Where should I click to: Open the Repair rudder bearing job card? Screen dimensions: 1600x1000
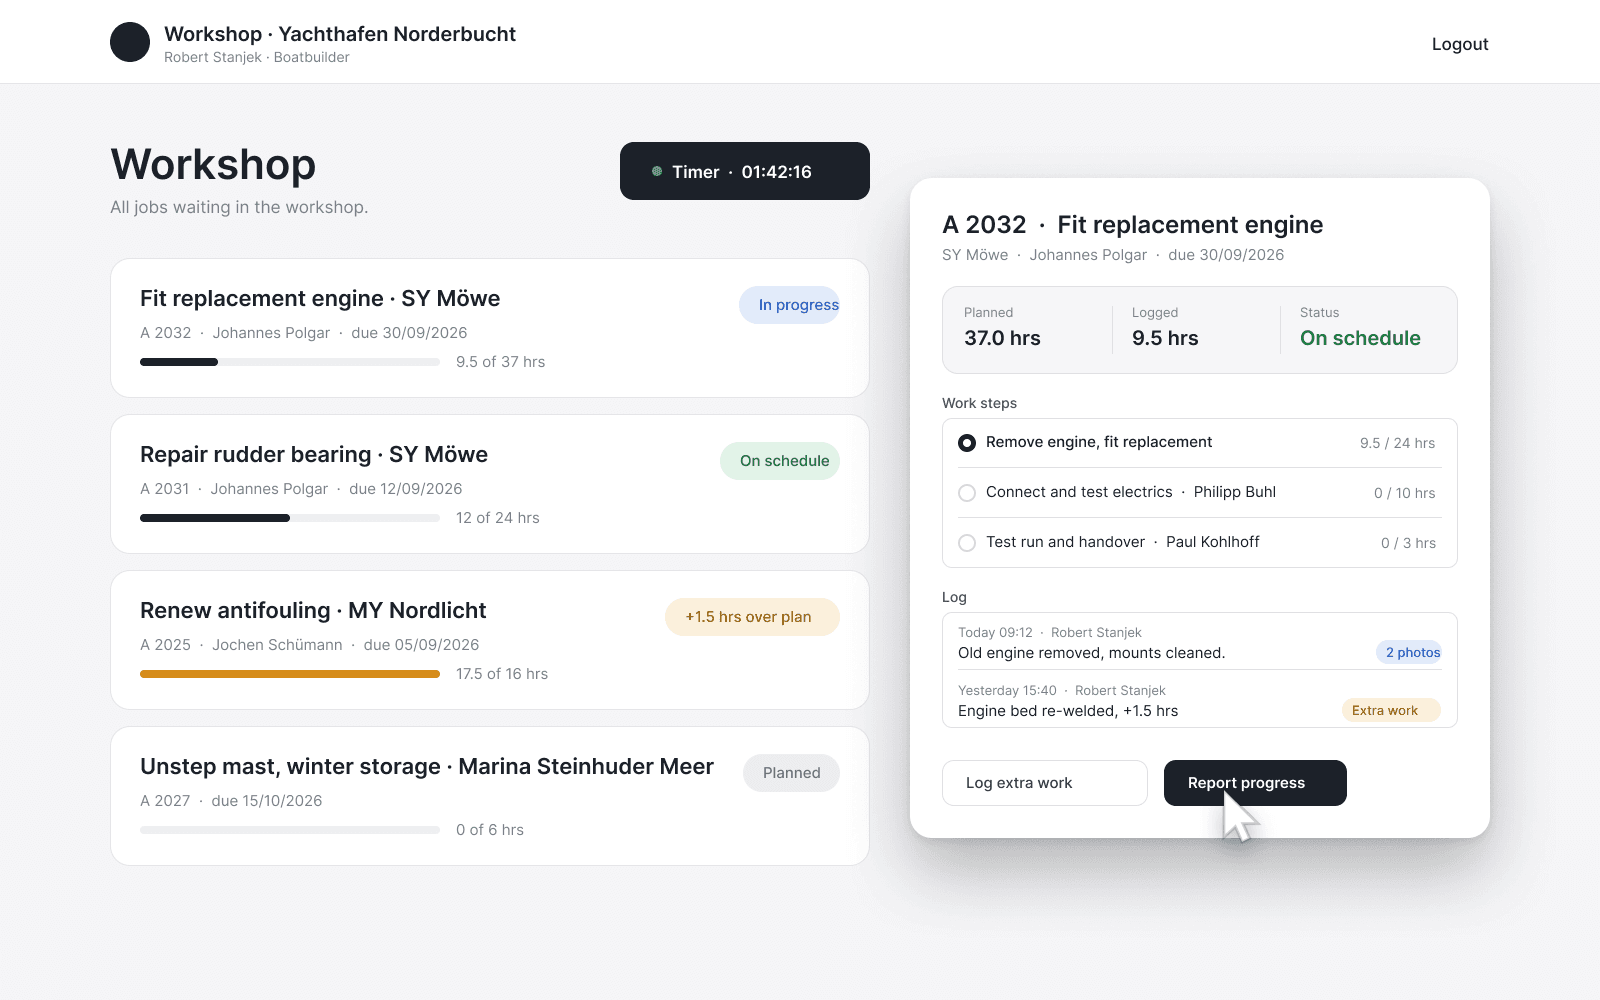pos(490,484)
